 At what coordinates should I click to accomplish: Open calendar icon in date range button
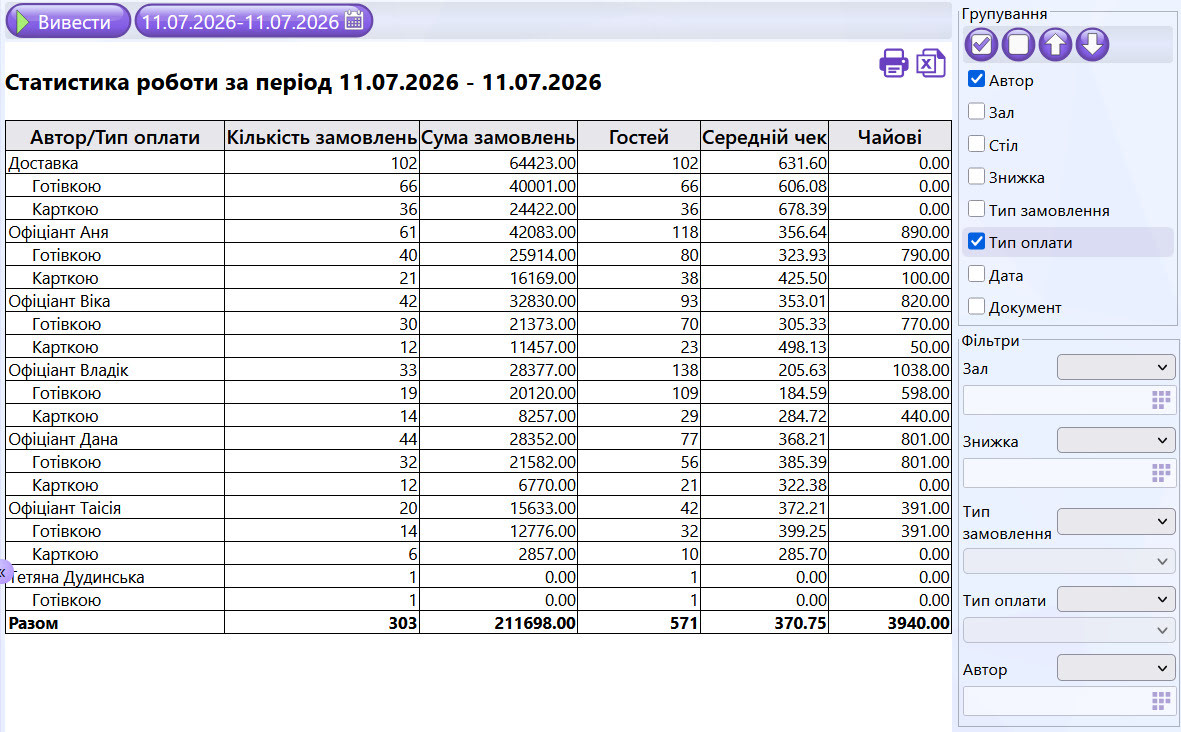tap(353, 21)
